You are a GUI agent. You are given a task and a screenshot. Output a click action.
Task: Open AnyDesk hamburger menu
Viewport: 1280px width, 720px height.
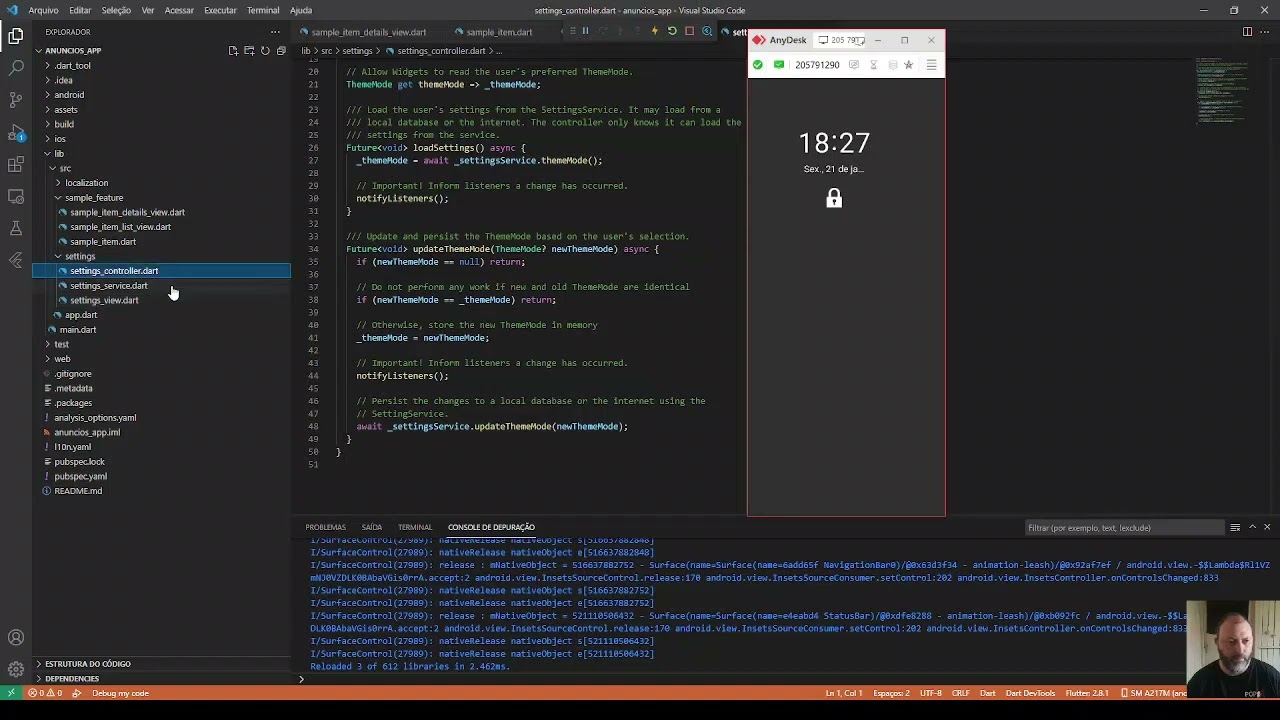coord(931,65)
